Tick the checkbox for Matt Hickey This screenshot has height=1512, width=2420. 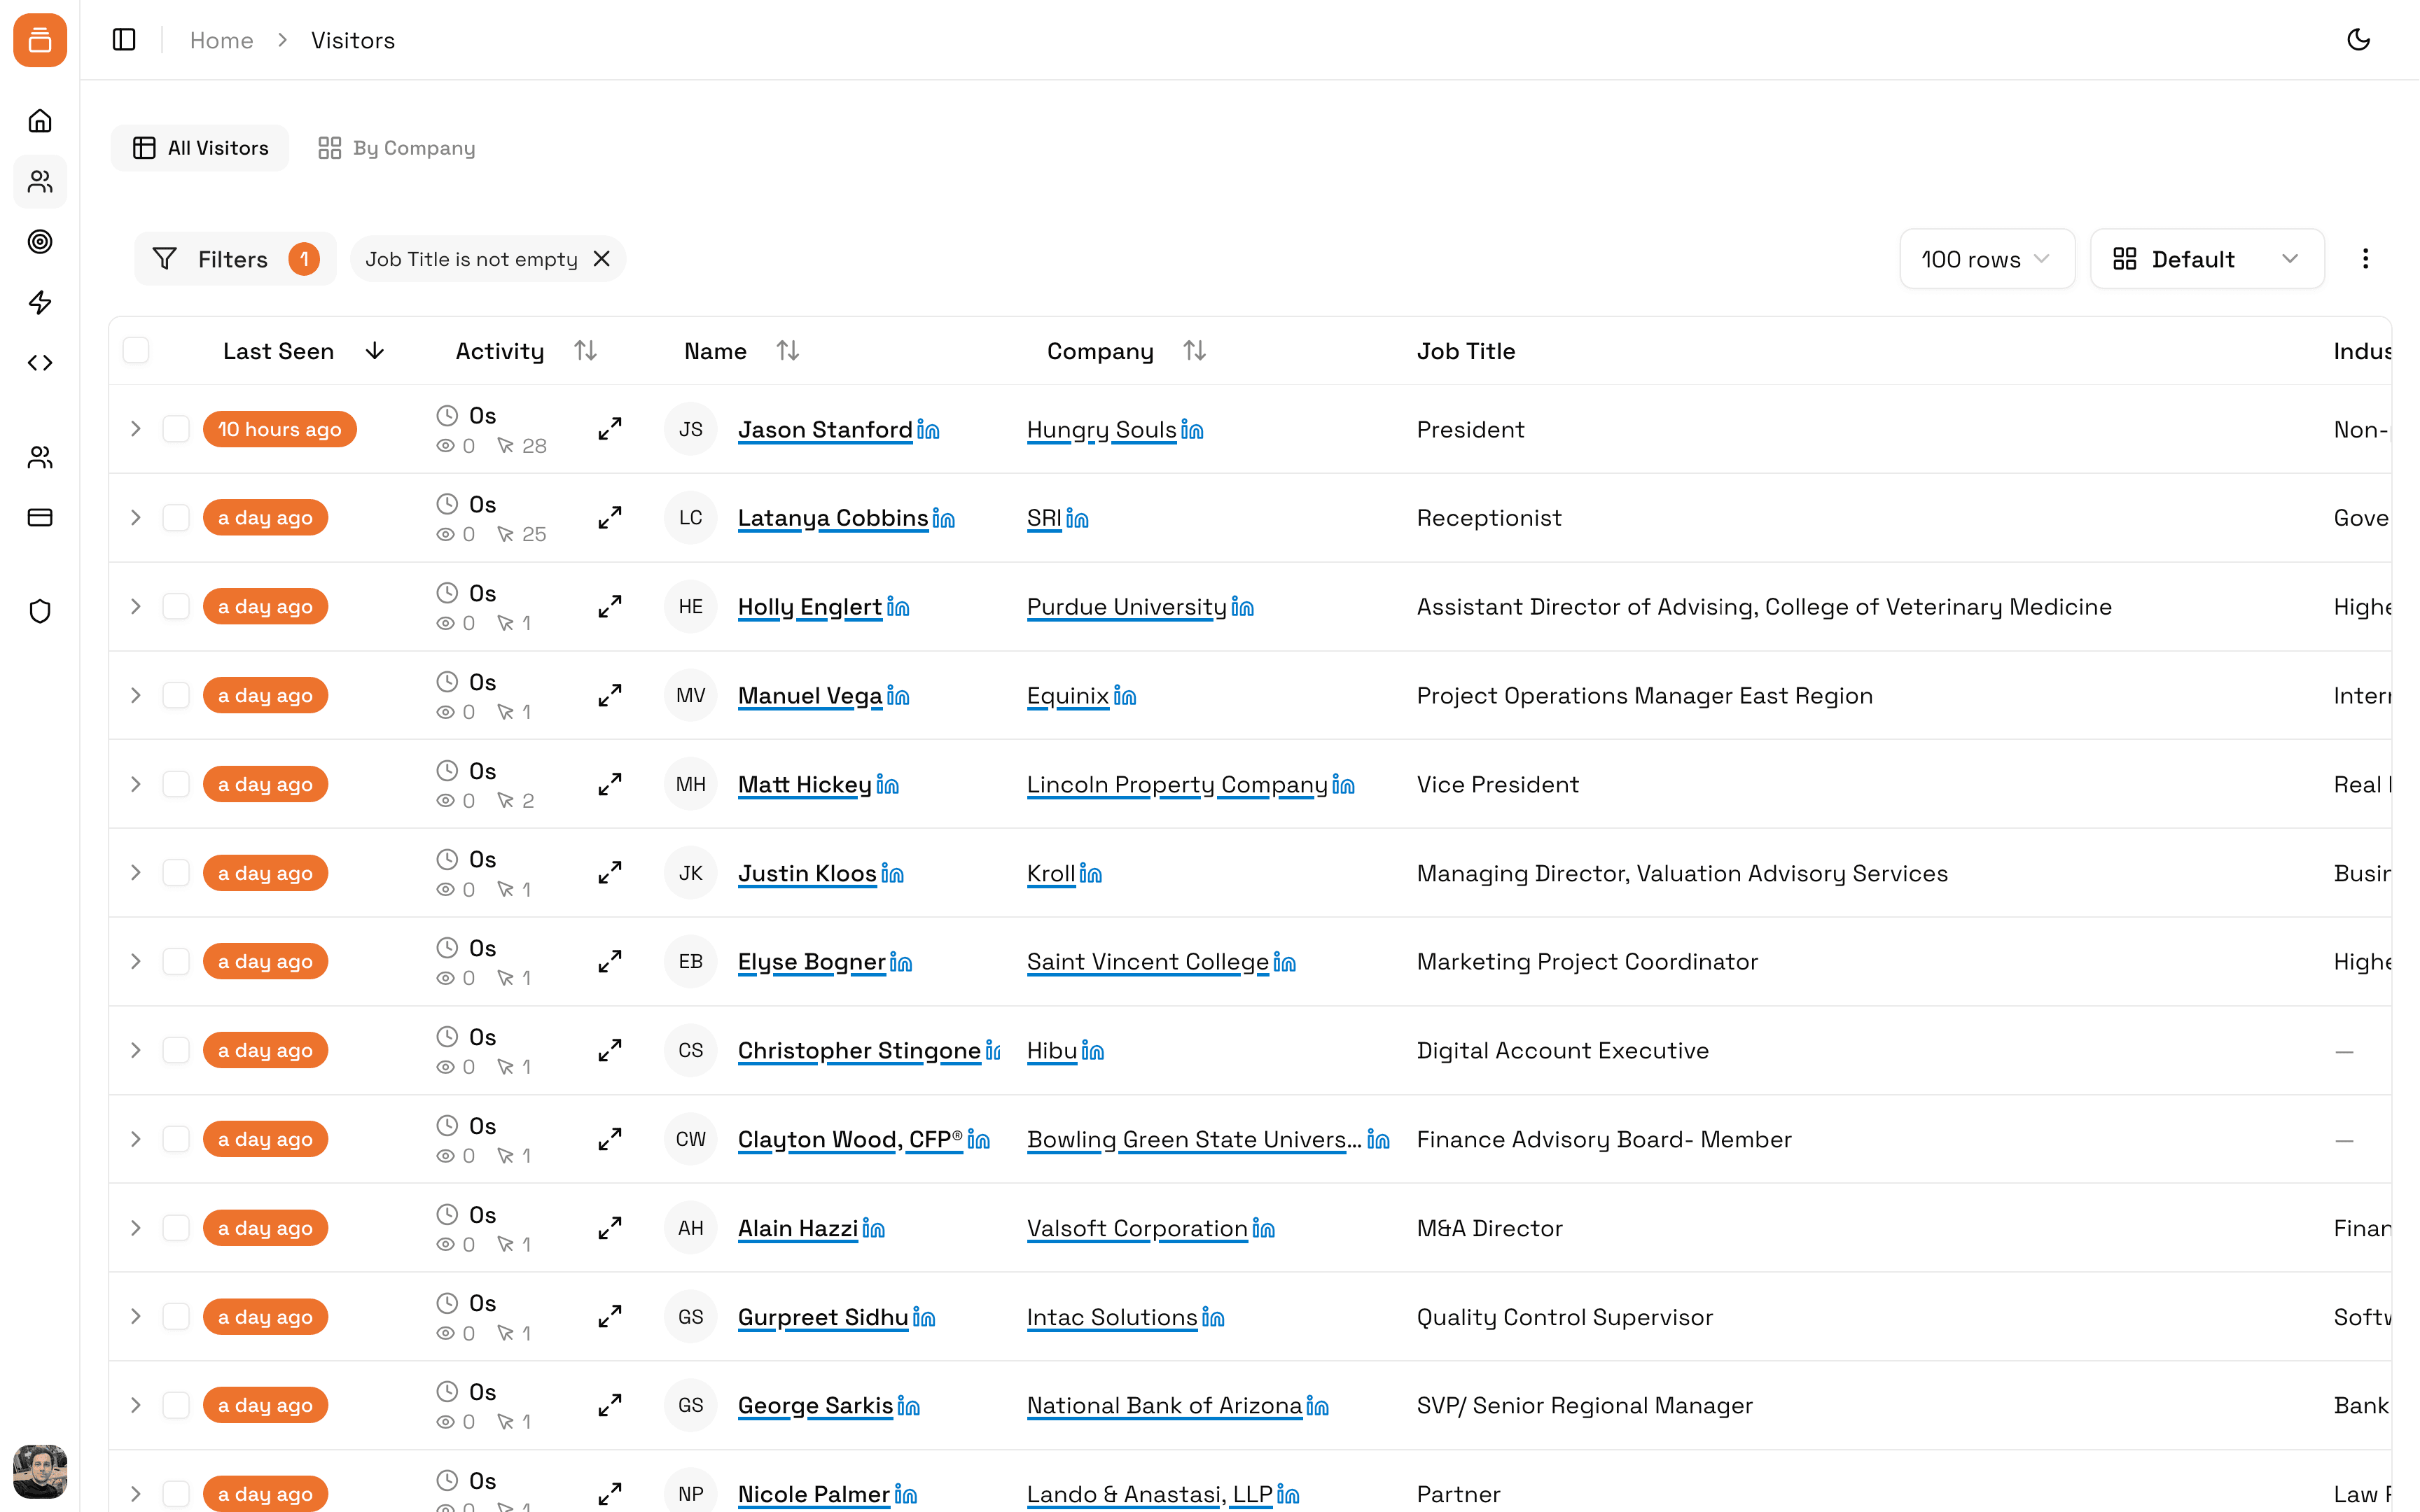click(x=176, y=784)
